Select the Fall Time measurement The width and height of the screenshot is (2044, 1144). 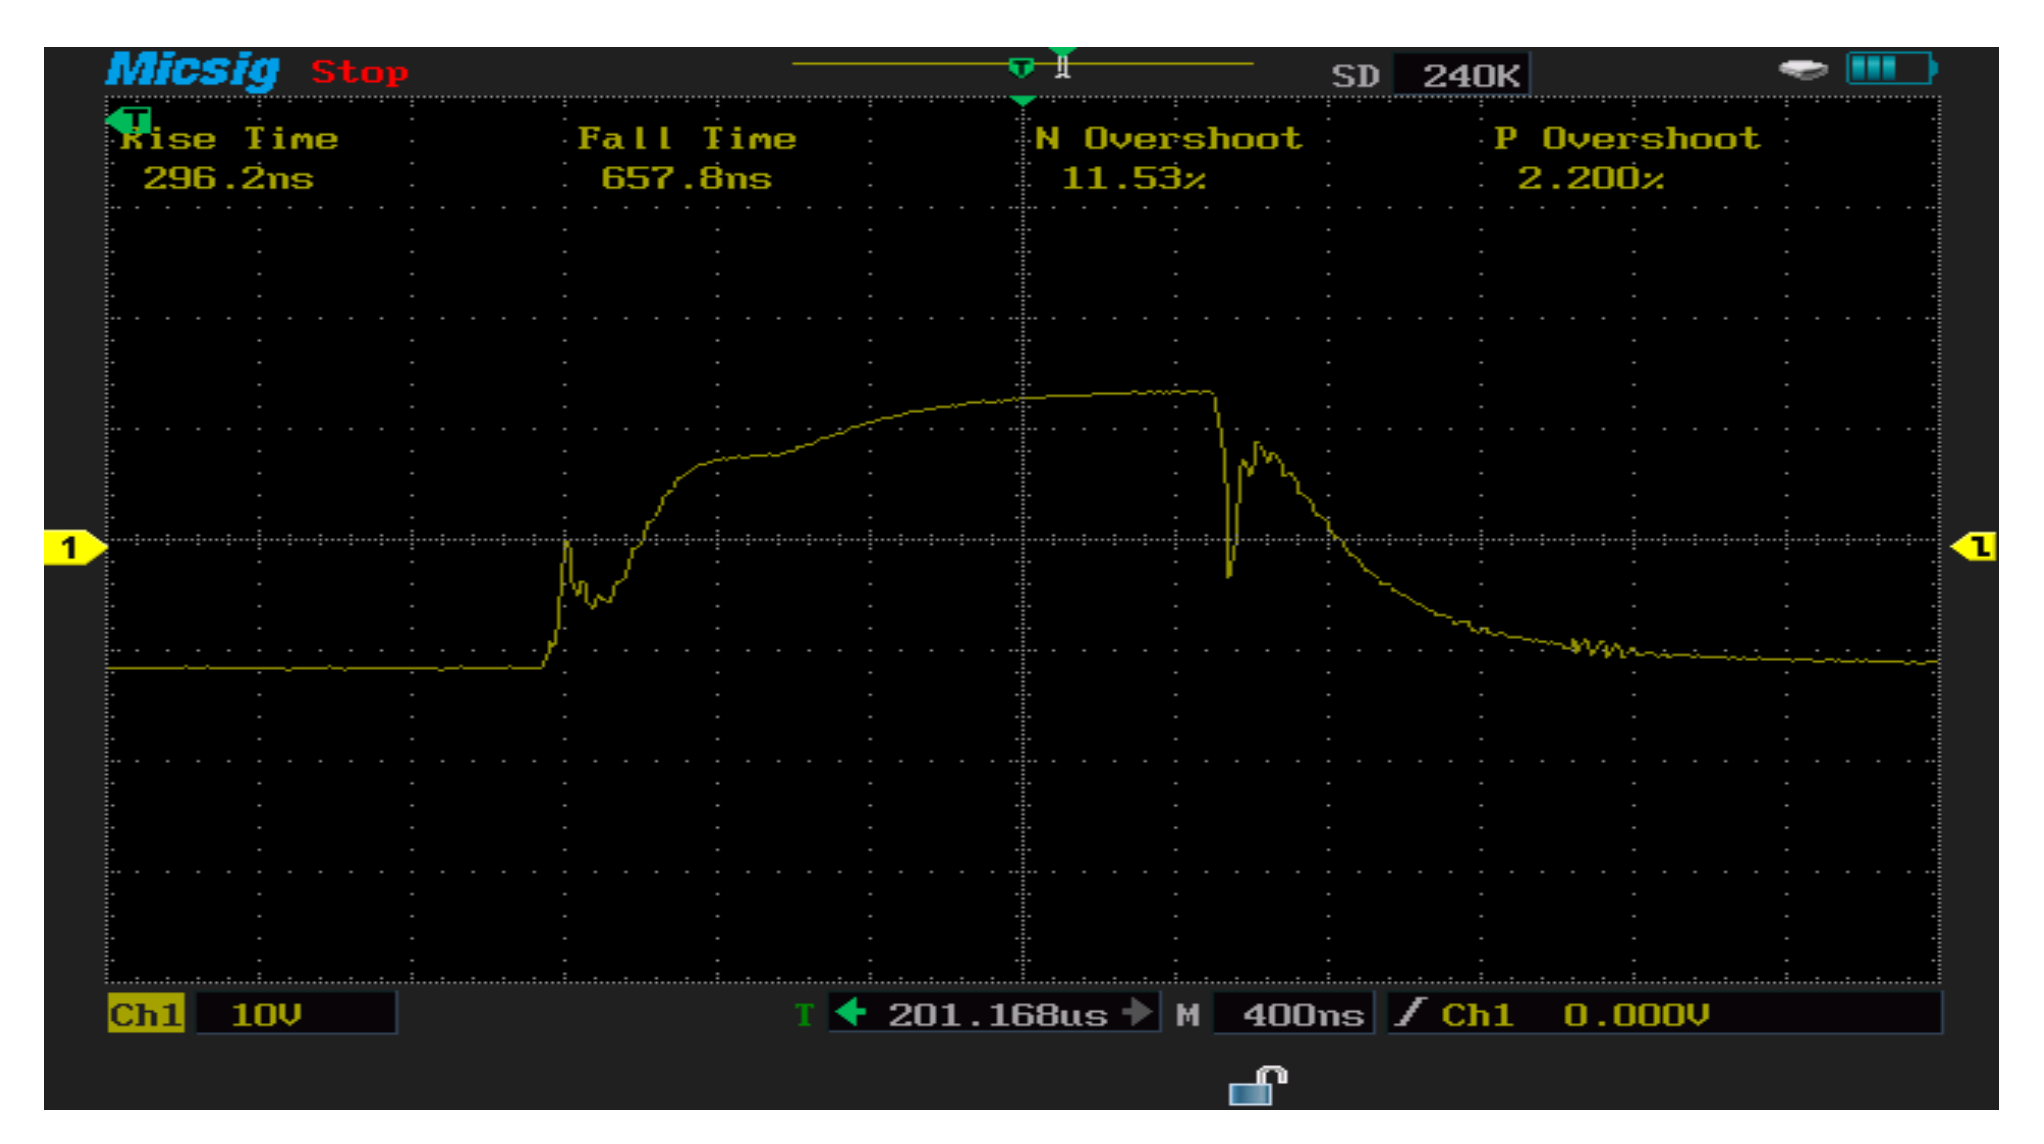tap(687, 158)
